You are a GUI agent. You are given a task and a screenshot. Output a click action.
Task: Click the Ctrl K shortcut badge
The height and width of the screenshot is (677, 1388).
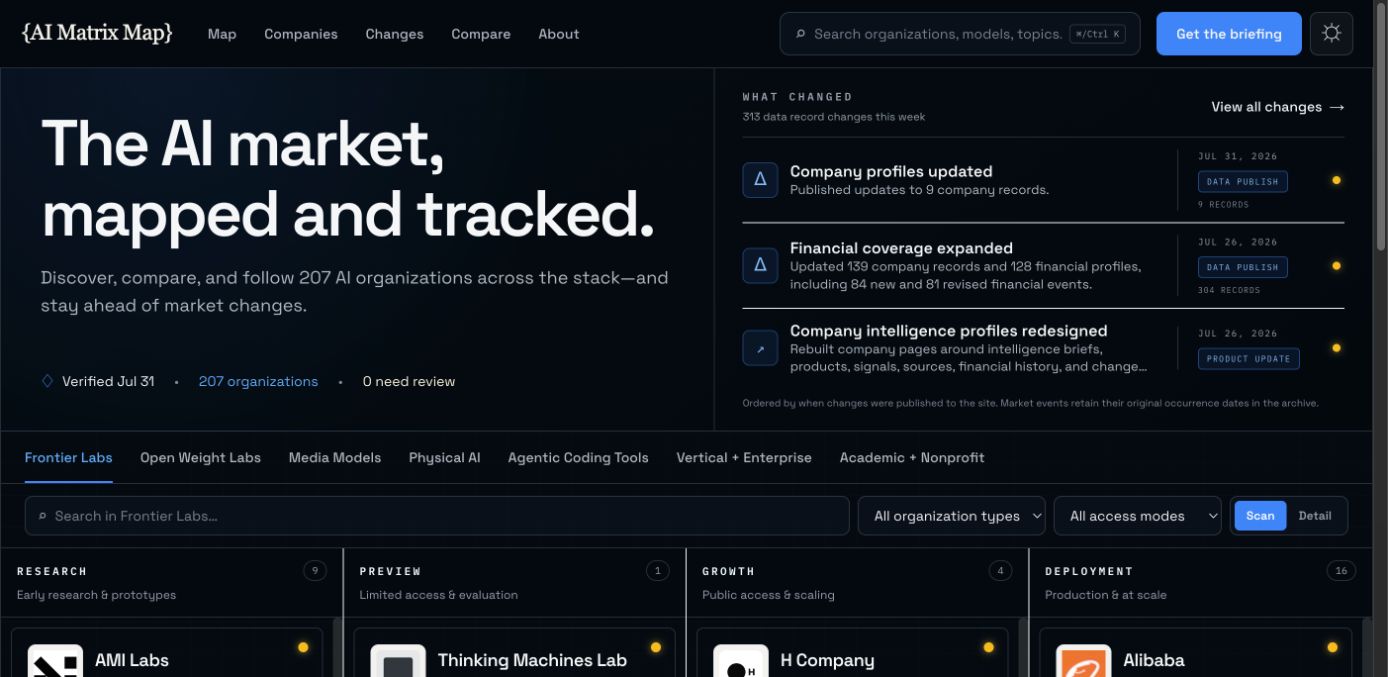tap(1097, 34)
